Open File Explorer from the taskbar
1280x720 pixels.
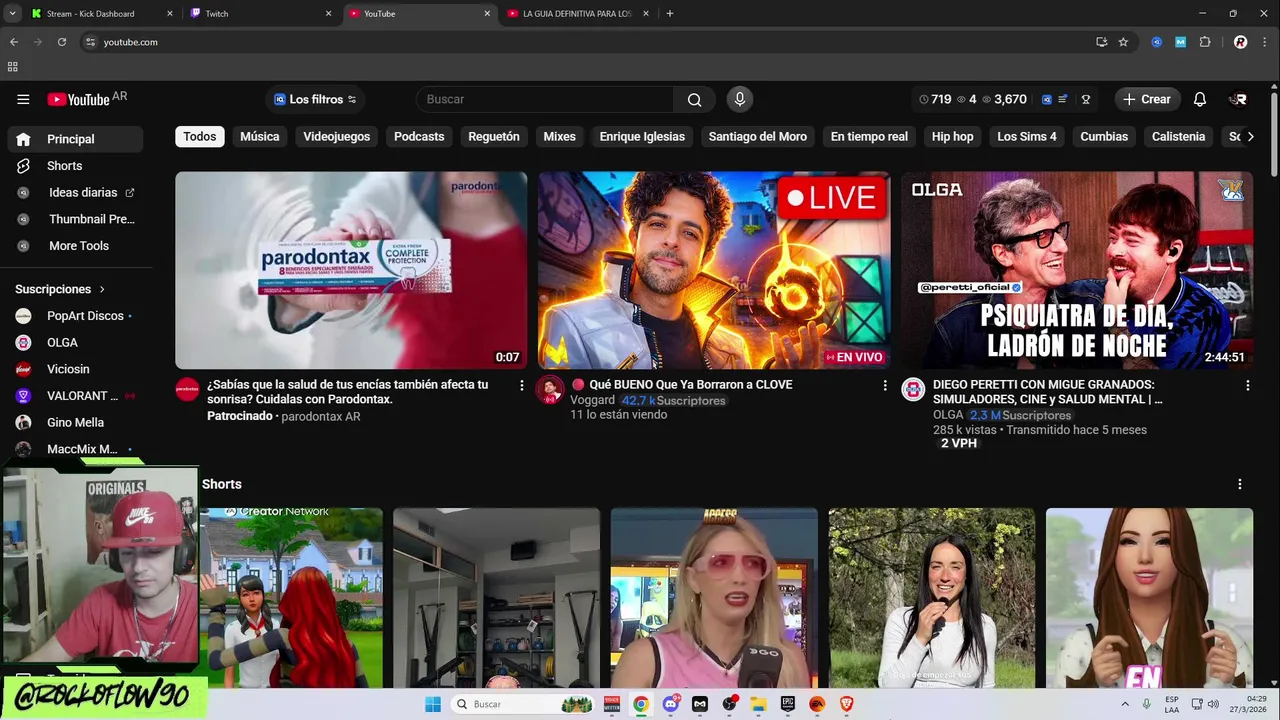coord(758,704)
